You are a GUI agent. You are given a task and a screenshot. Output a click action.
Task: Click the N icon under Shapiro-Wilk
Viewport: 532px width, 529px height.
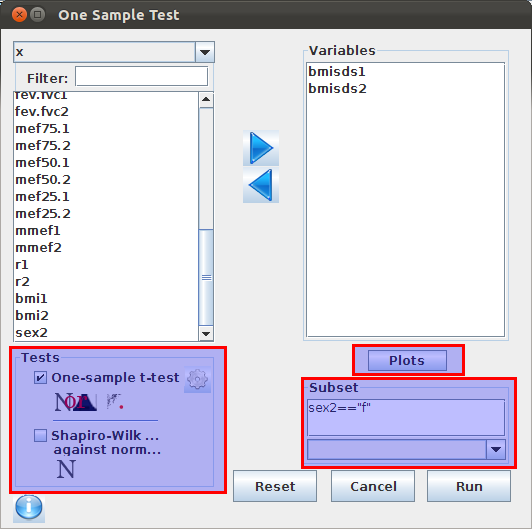[x=66, y=469]
